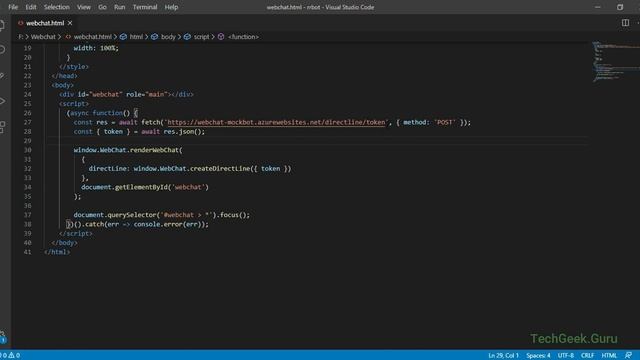
Task: Open the errors and warnings indicator
Action: pos(10,355)
